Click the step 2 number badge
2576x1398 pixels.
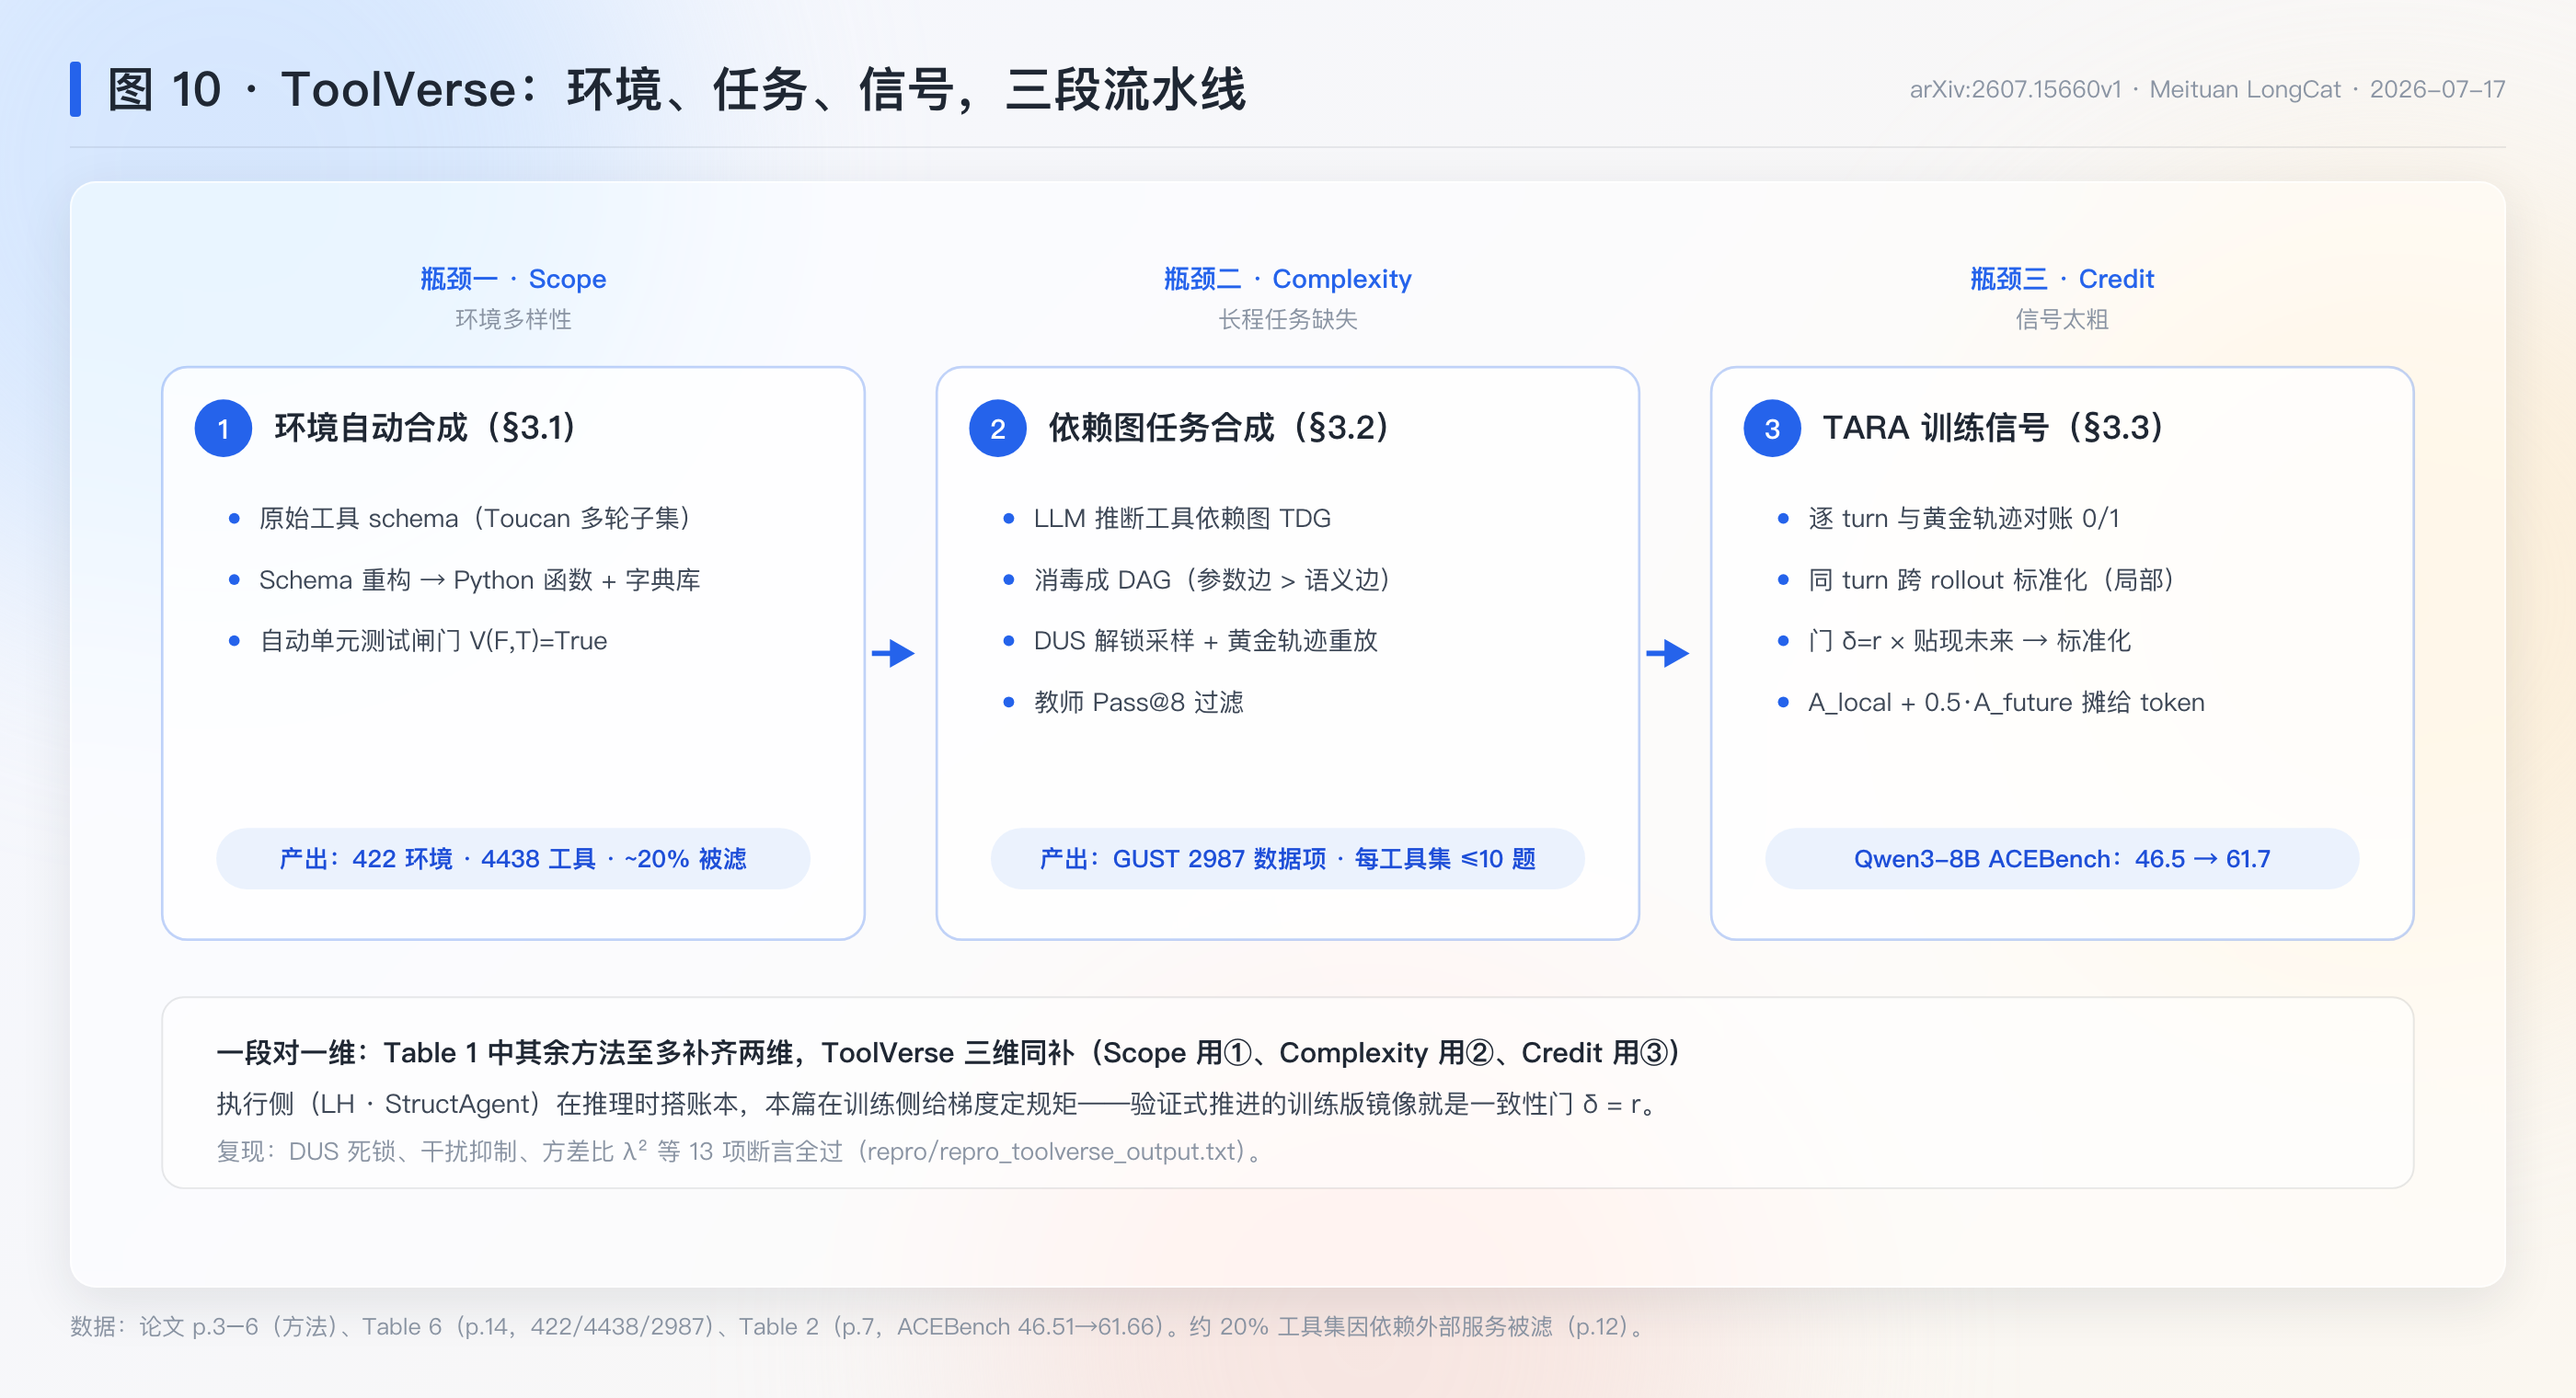pos(997,428)
